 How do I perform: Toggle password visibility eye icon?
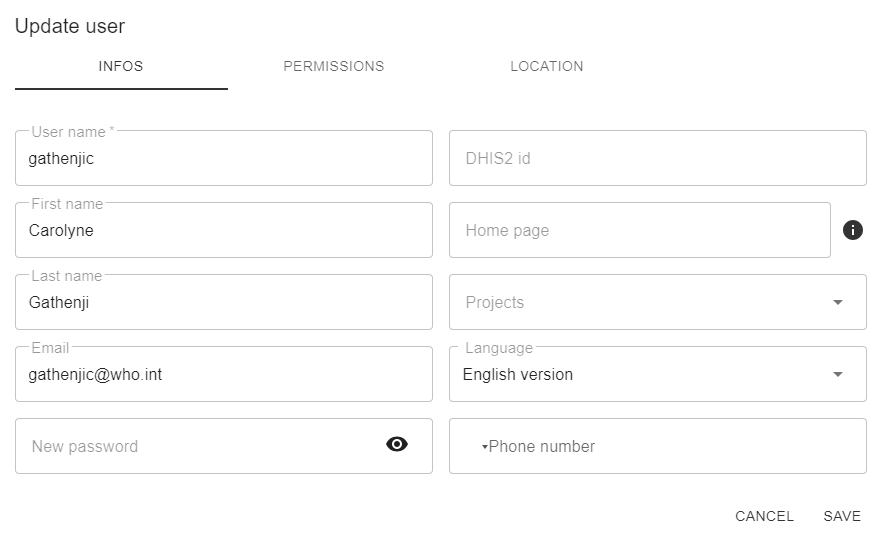pyautogui.click(x=397, y=445)
